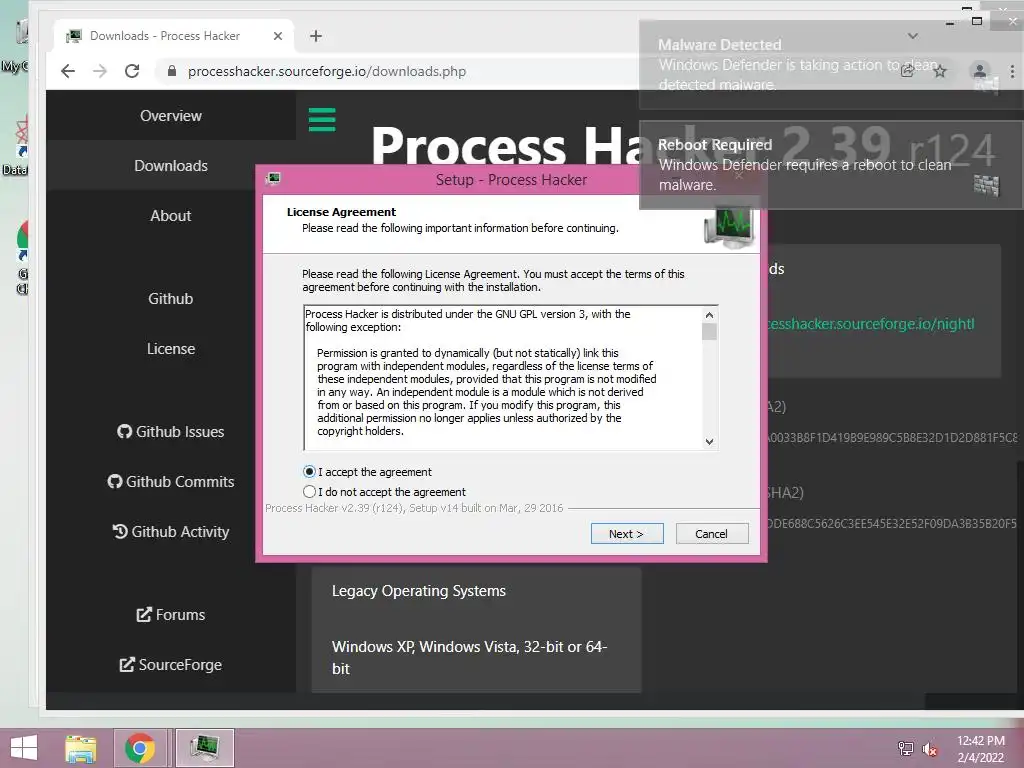Bookmark page with the star icon
Viewport: 1024px width, 768px height.
tap(940, 71)
